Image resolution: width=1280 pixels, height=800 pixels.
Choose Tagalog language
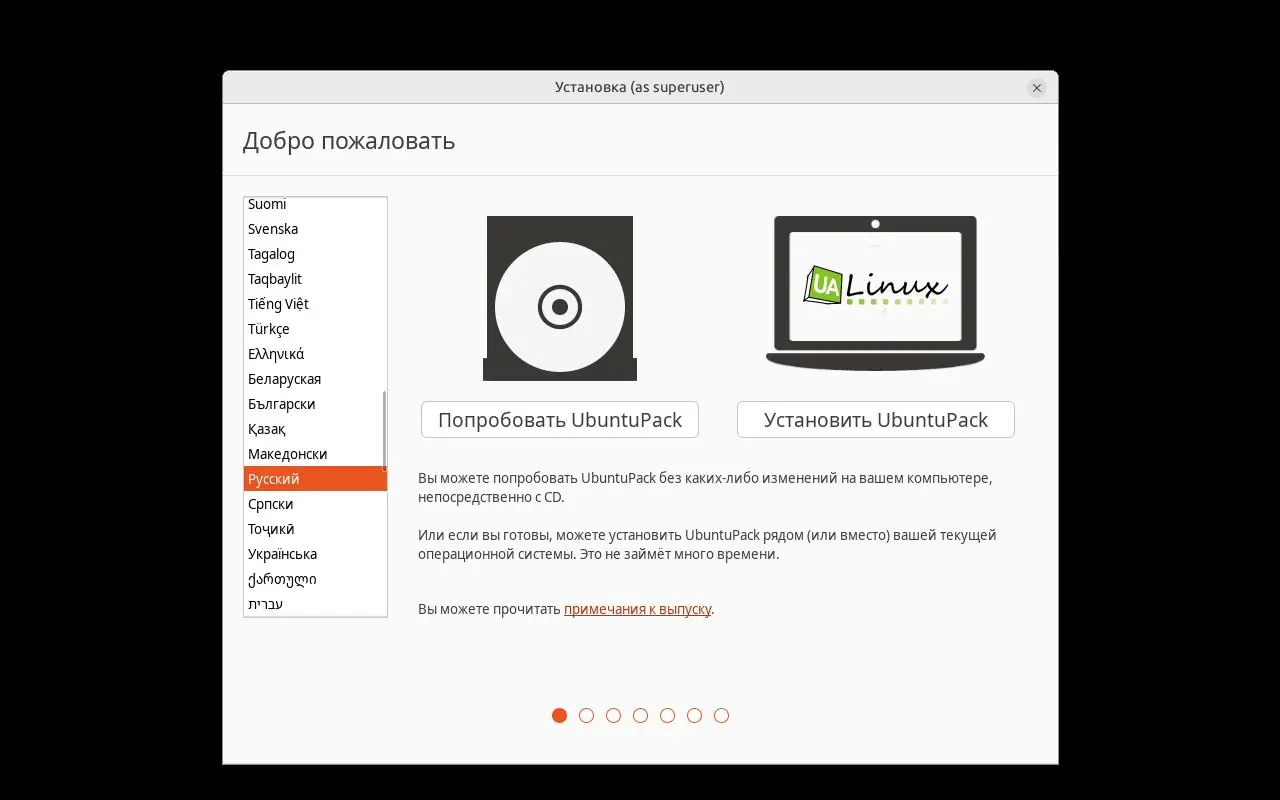315,254
